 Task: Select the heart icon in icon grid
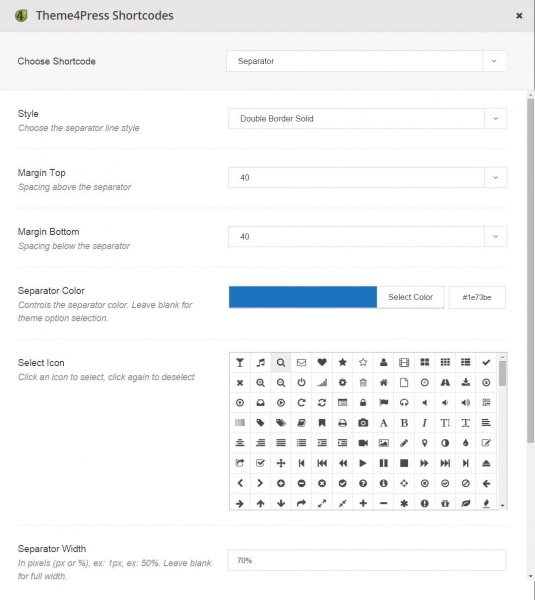point(322,362)
